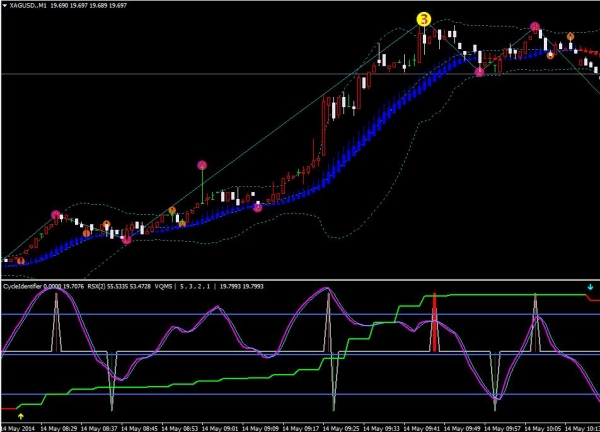Select the magenta dot atop the green spike
600x432 pixels.
tap(202, 165)
